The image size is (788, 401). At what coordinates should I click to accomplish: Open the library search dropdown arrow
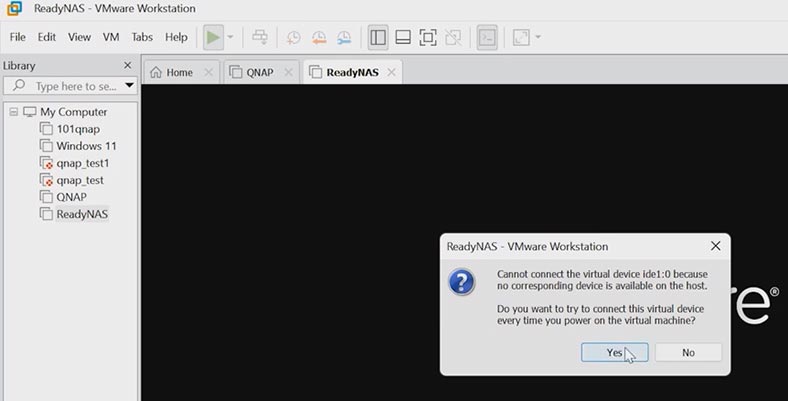[x=129, y=85]
